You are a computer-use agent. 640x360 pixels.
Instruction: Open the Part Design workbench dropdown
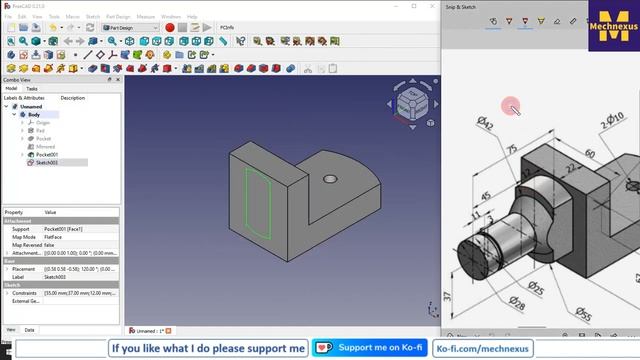point(130,28)
